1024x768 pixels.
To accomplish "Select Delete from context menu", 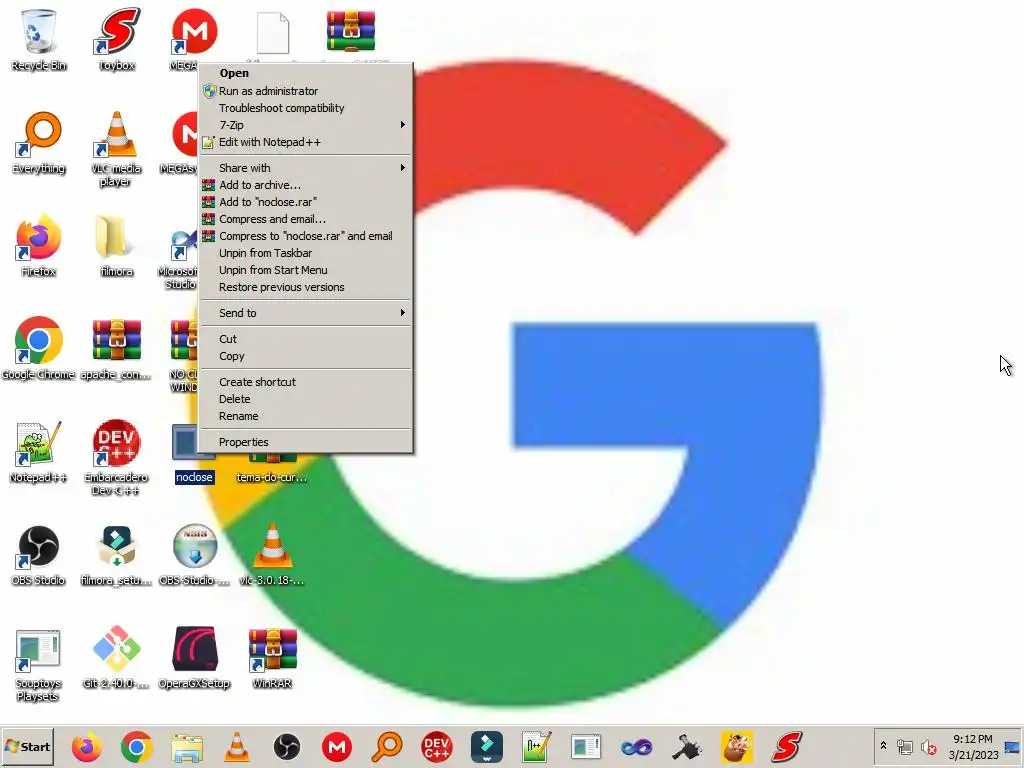I will (306, 399).
